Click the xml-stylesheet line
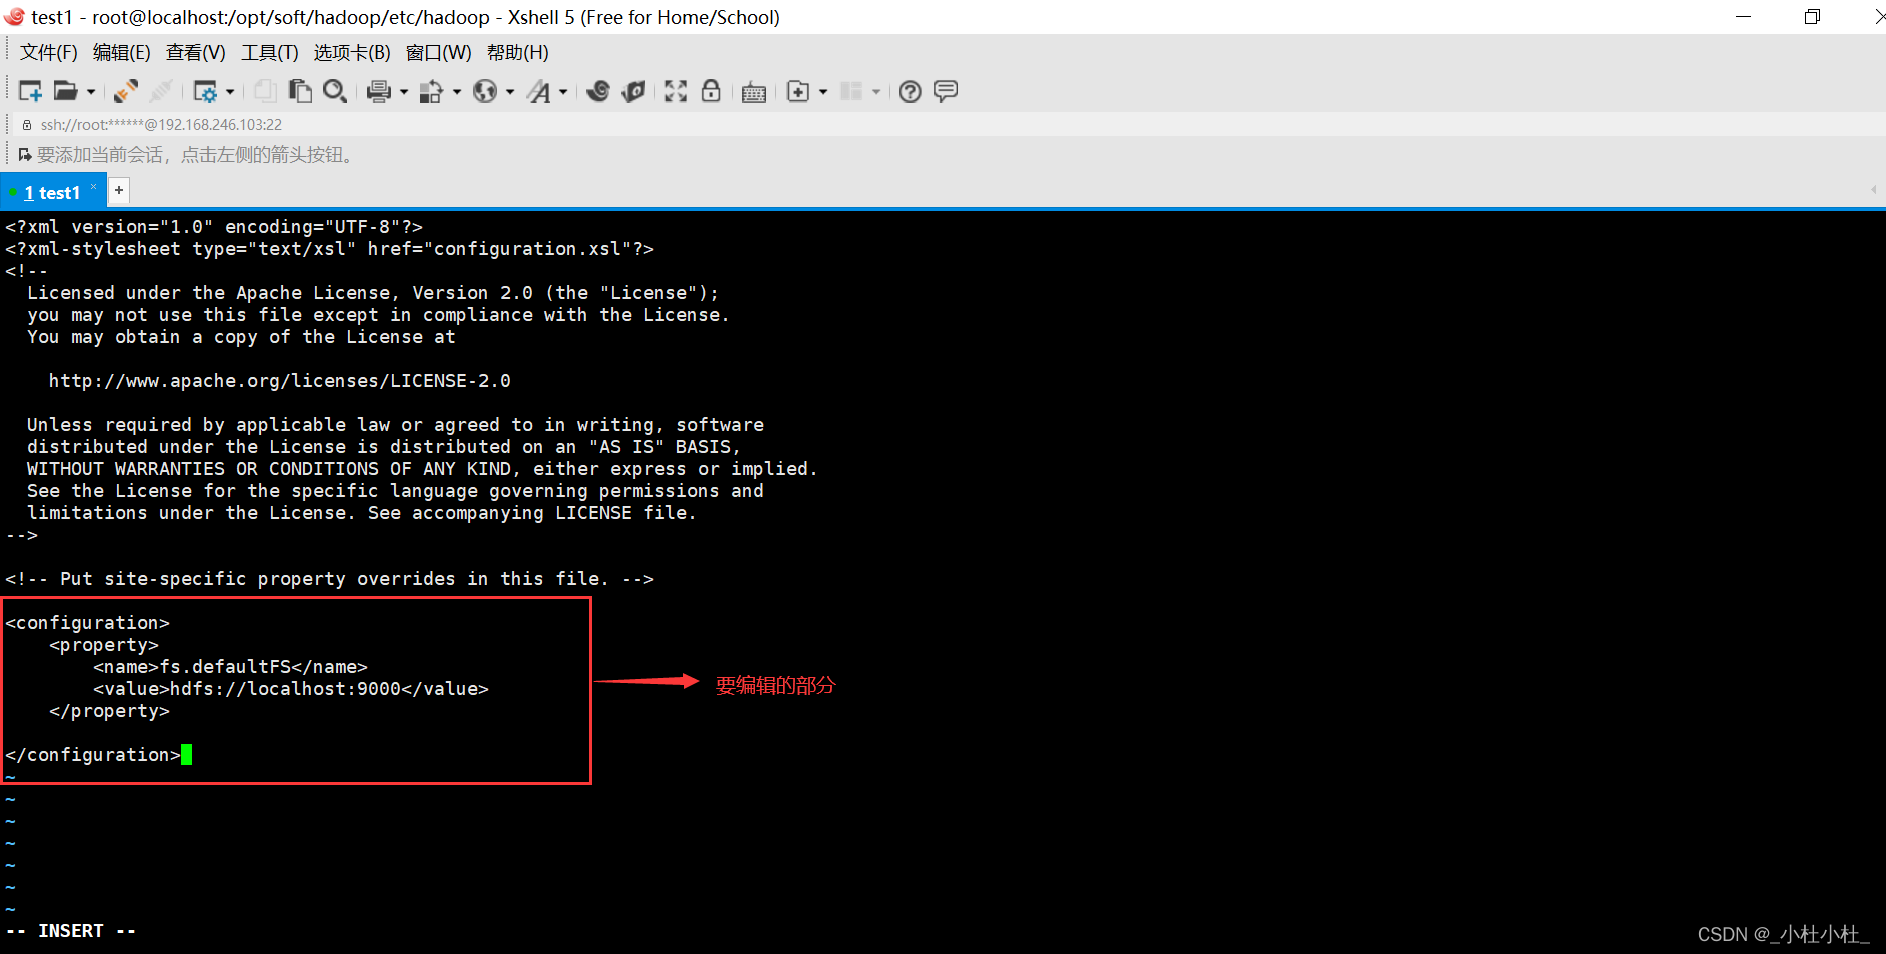The width and height of the screenshot is (1886, 954). click(330, 249)
